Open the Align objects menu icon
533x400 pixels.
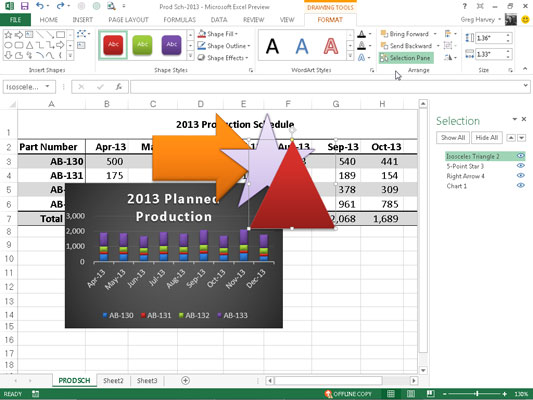(448, 34)
